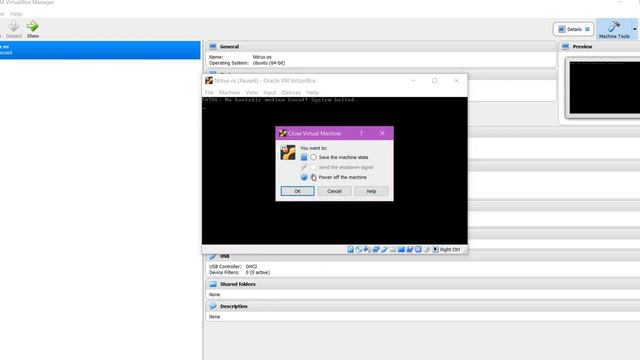Select Save the machine state radio option

click(313, 157)
